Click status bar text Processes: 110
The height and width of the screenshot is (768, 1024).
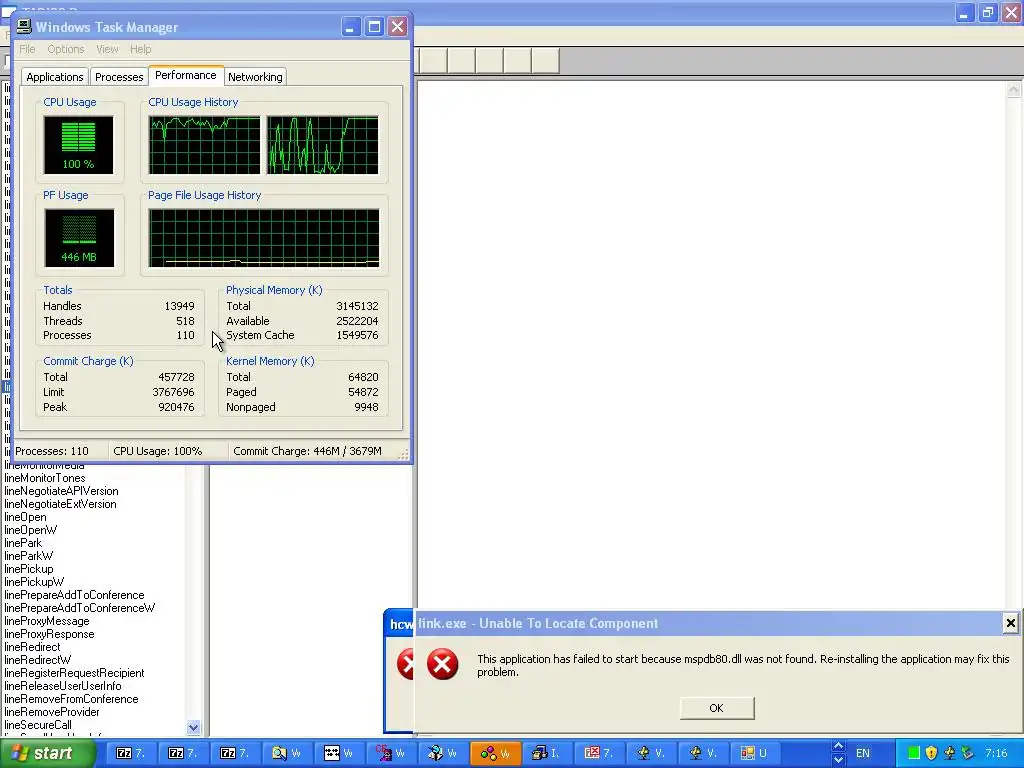point(52,451)
